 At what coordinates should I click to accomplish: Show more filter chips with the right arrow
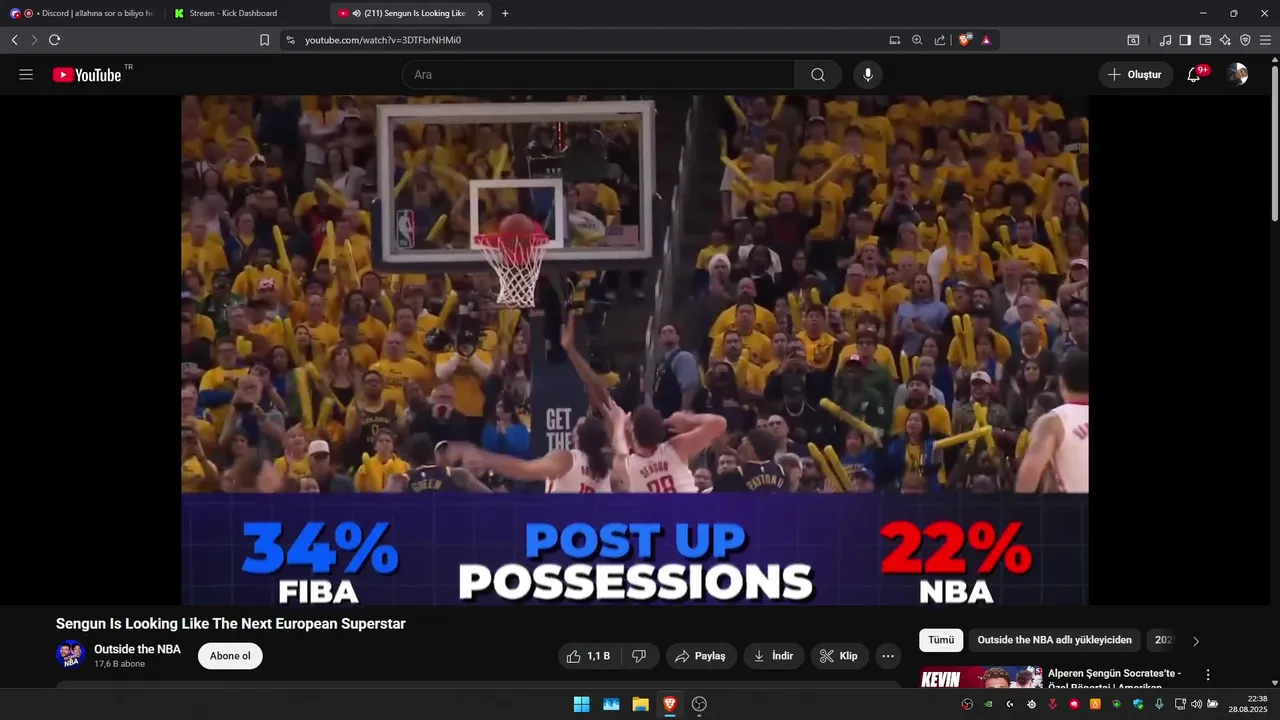(x=1196, y=641)
